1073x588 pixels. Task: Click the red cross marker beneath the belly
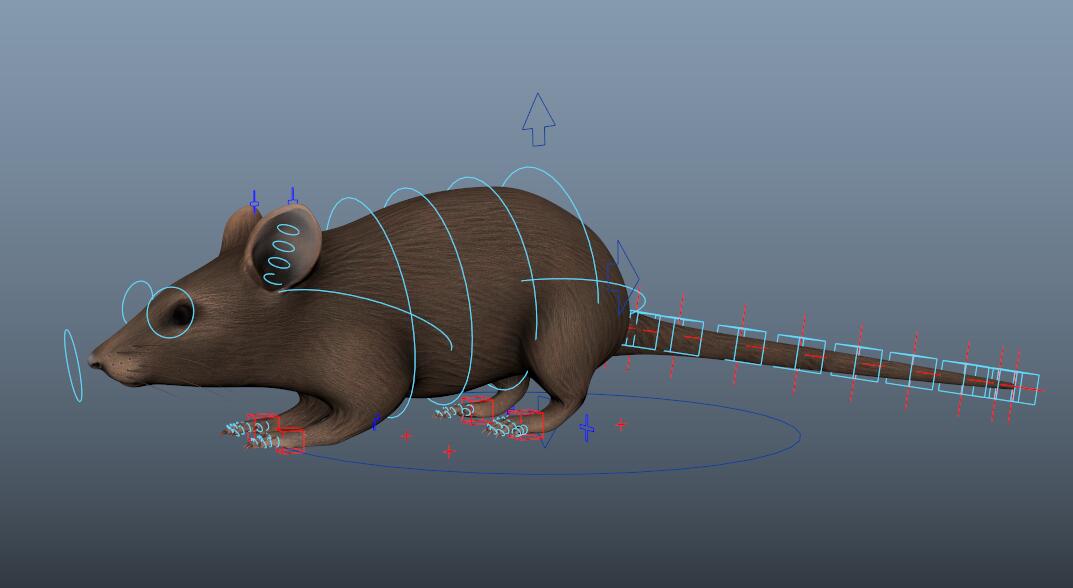406,435
